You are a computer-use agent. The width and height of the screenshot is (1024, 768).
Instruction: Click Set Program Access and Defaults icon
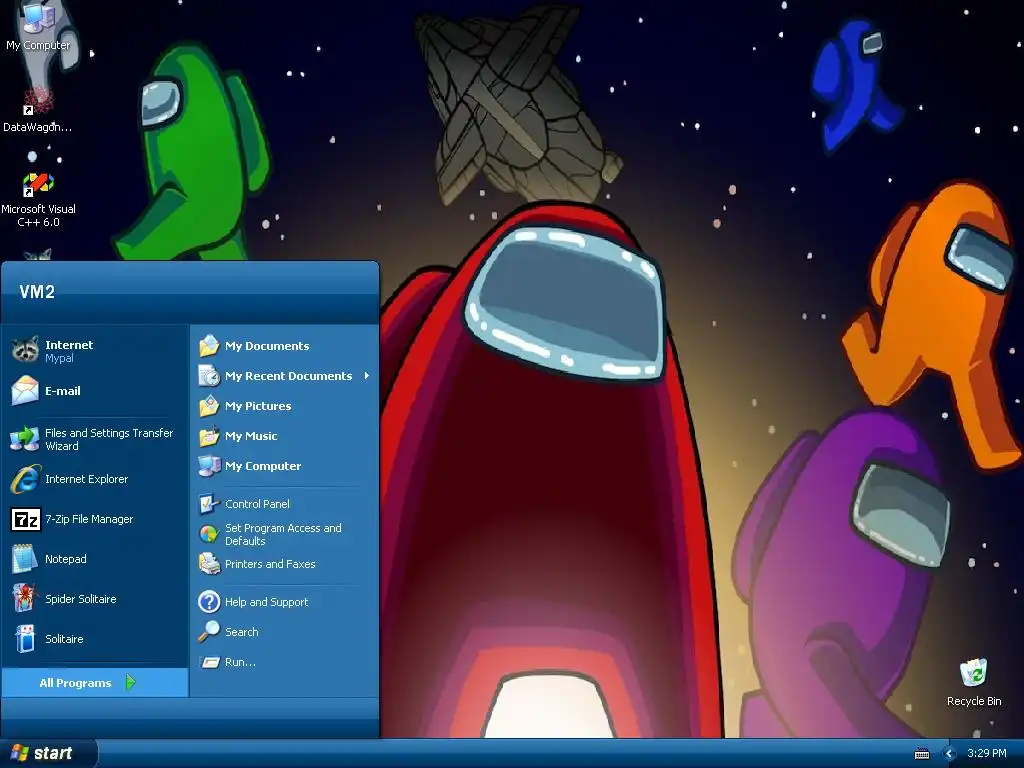point(209,534)
